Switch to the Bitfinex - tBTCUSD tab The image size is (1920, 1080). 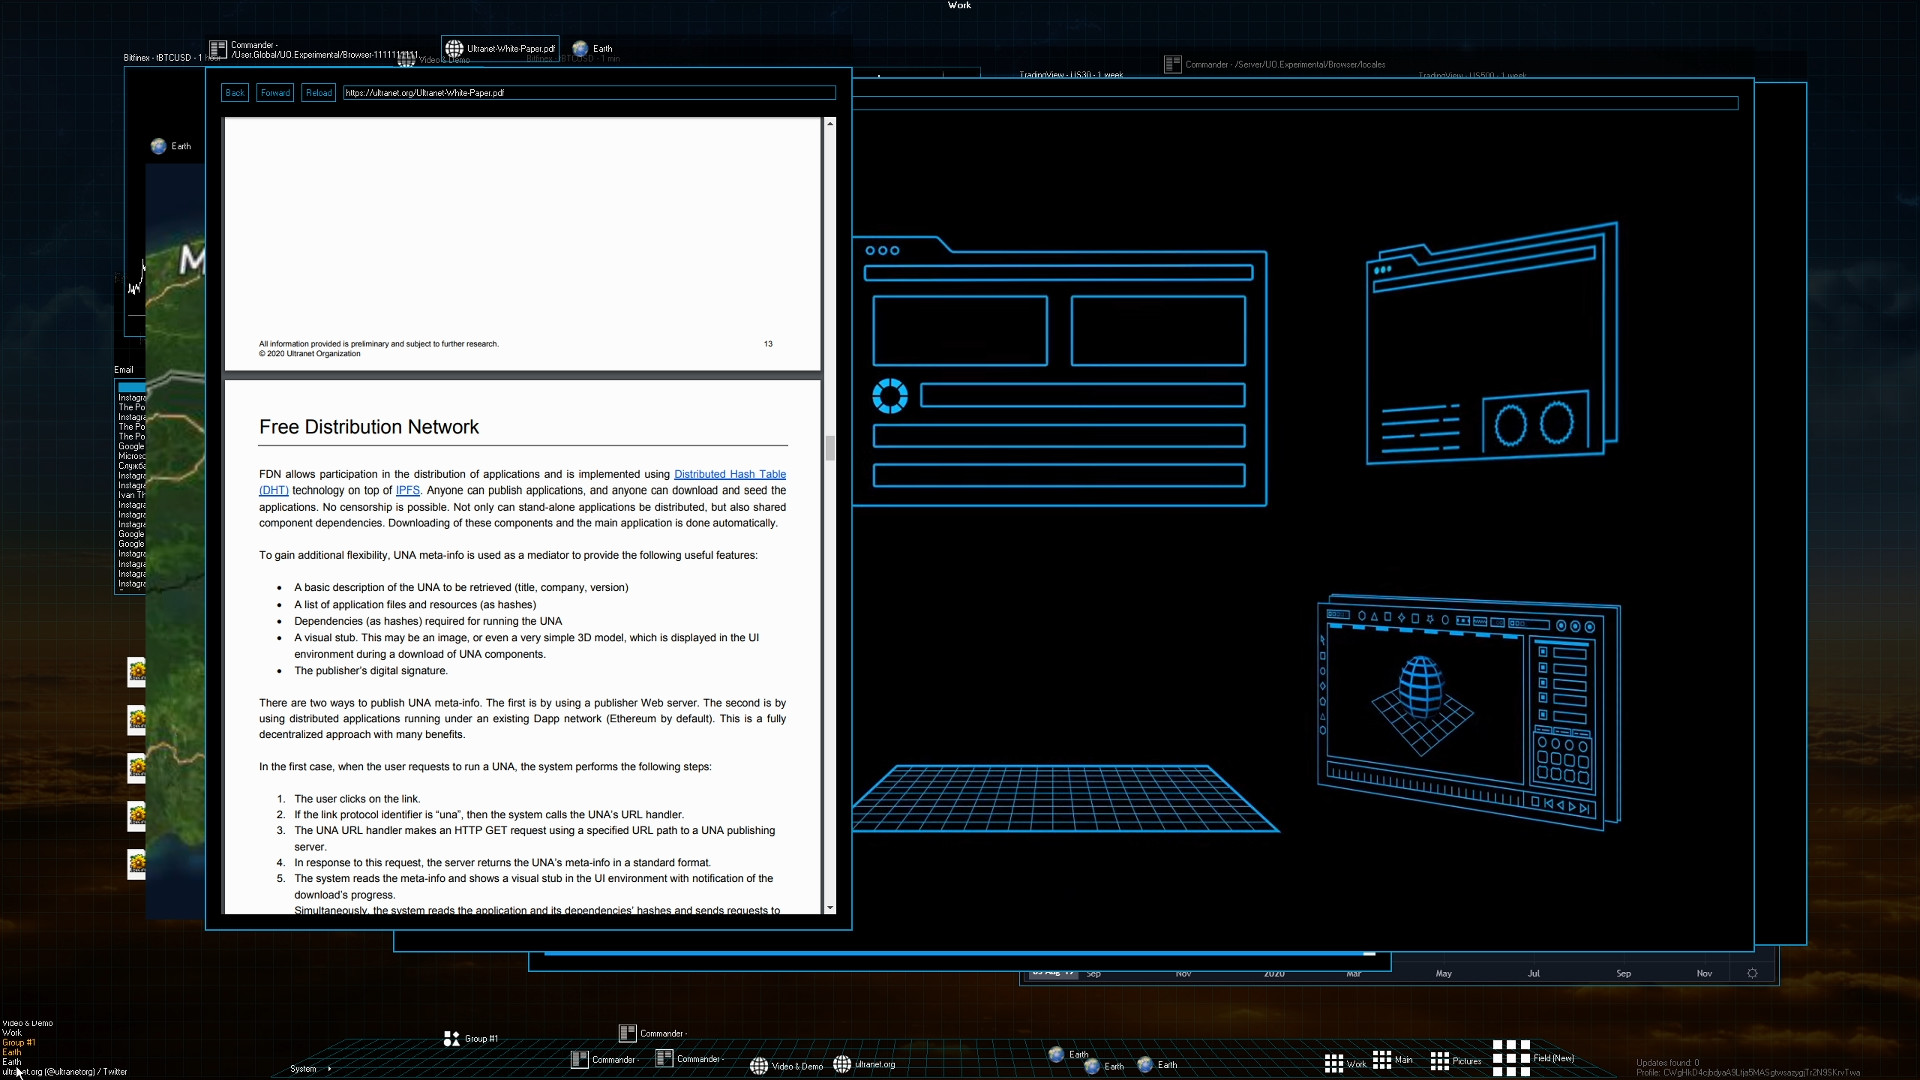click(x=160, y=58)
